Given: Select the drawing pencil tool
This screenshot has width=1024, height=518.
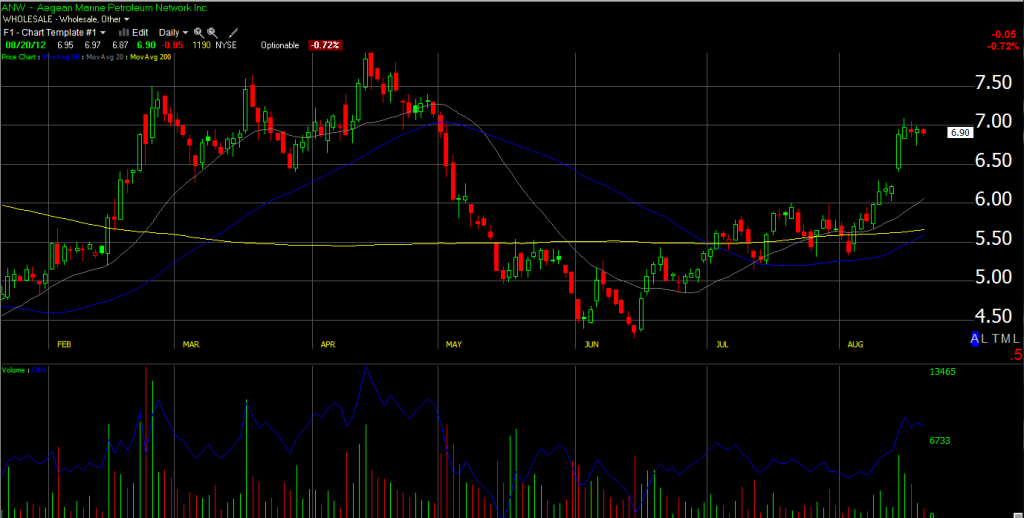Looking at the screenshot, I should [x=232, y=32].
